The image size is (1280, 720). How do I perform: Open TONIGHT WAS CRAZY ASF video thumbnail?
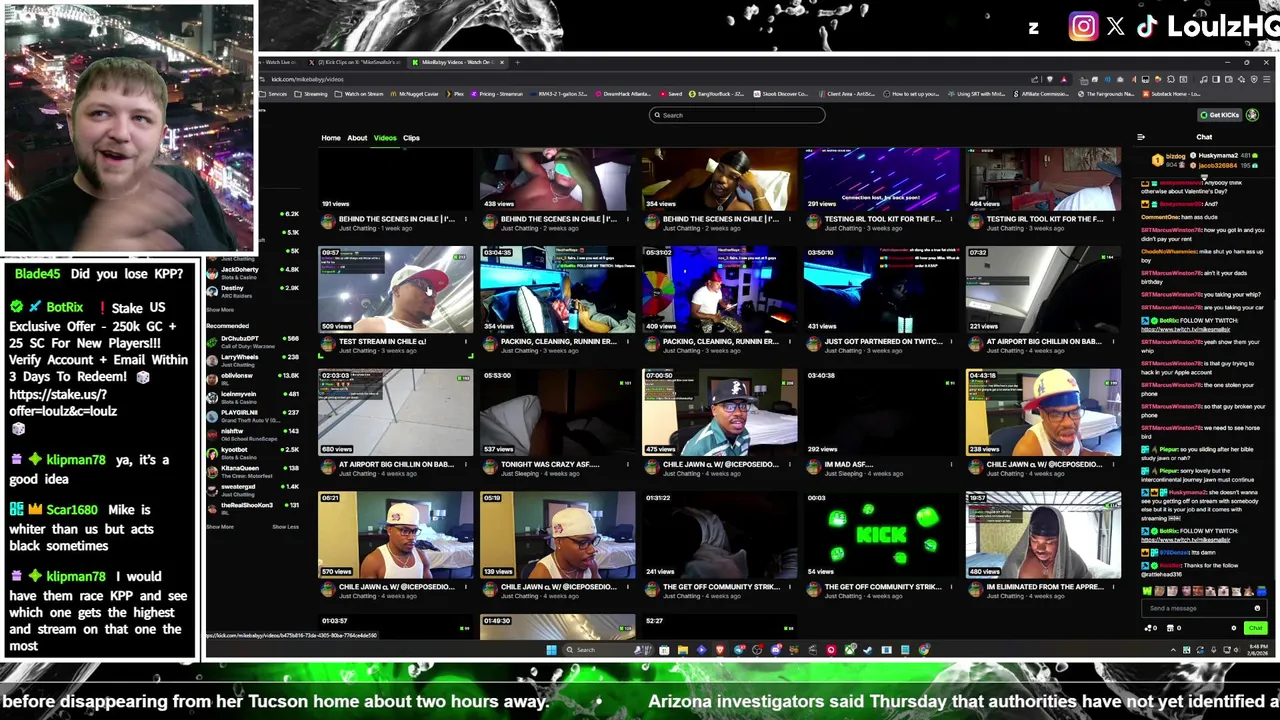click(557, 412)
